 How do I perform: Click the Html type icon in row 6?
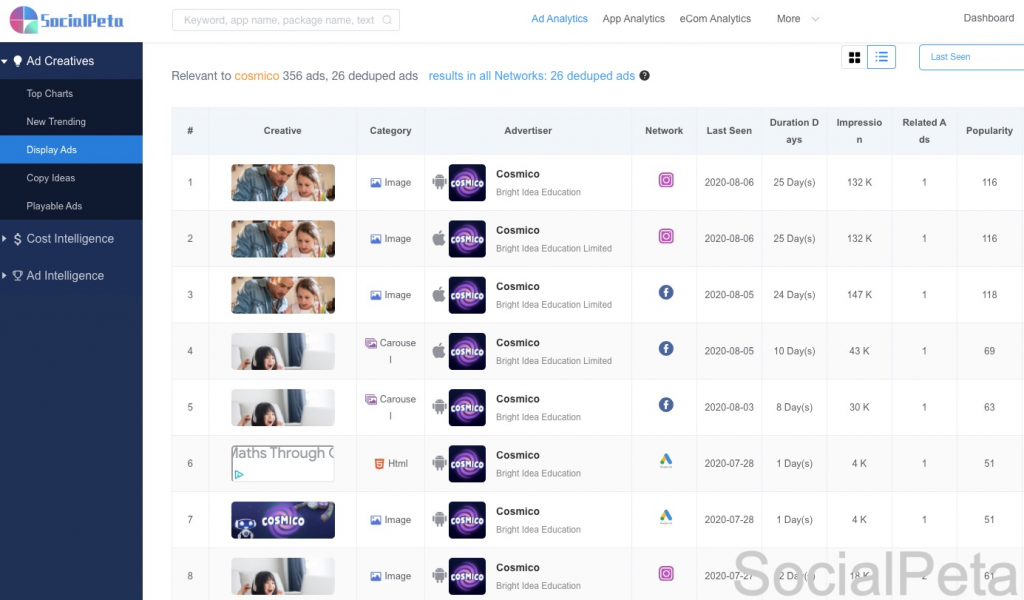pyautogui.click(x=379, y=464)
